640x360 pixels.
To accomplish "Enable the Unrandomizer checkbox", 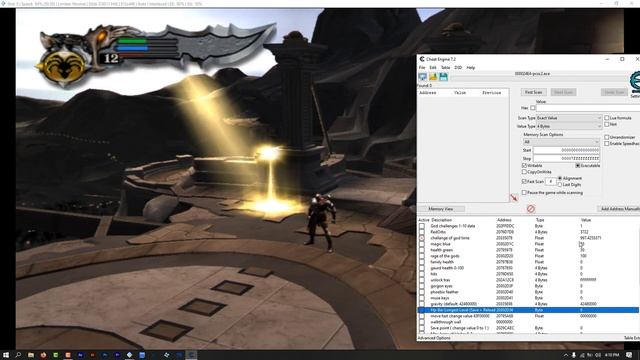I will pyautogui.click(x=607, y=137).
